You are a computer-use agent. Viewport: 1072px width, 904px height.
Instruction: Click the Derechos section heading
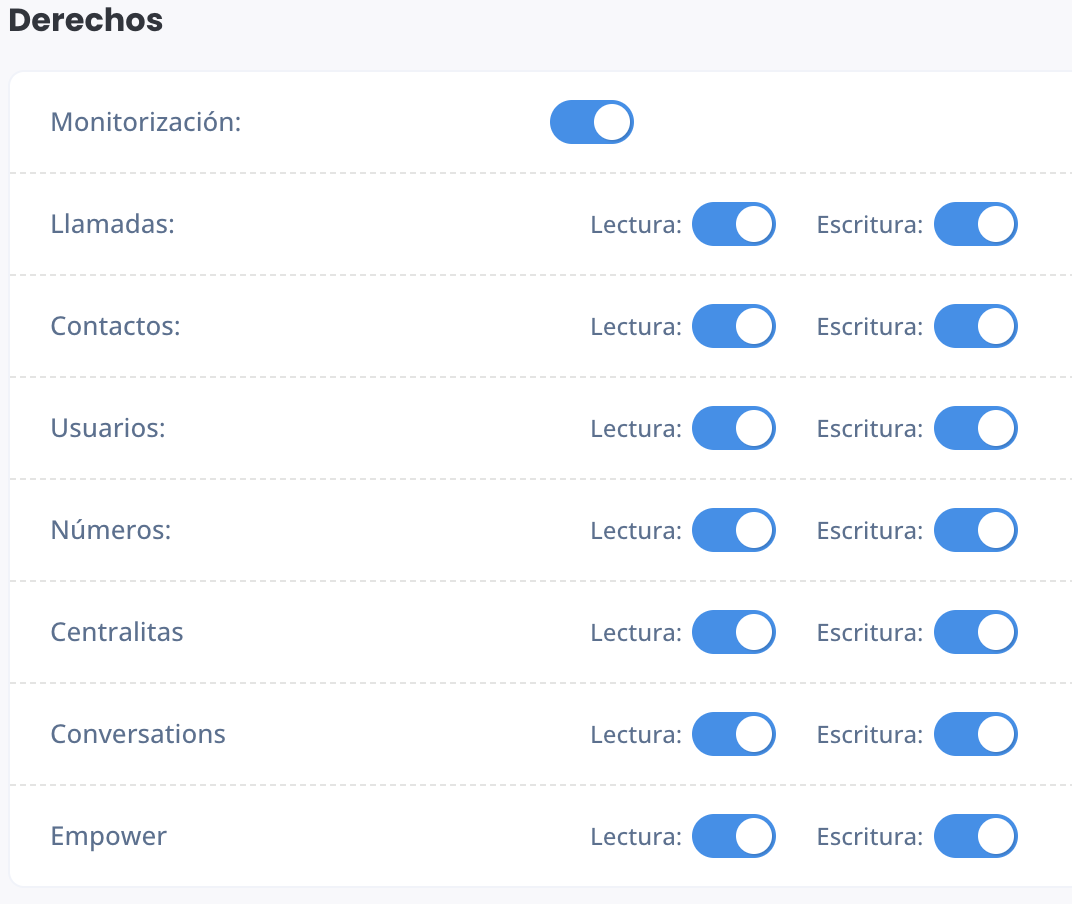click(86, 20)
